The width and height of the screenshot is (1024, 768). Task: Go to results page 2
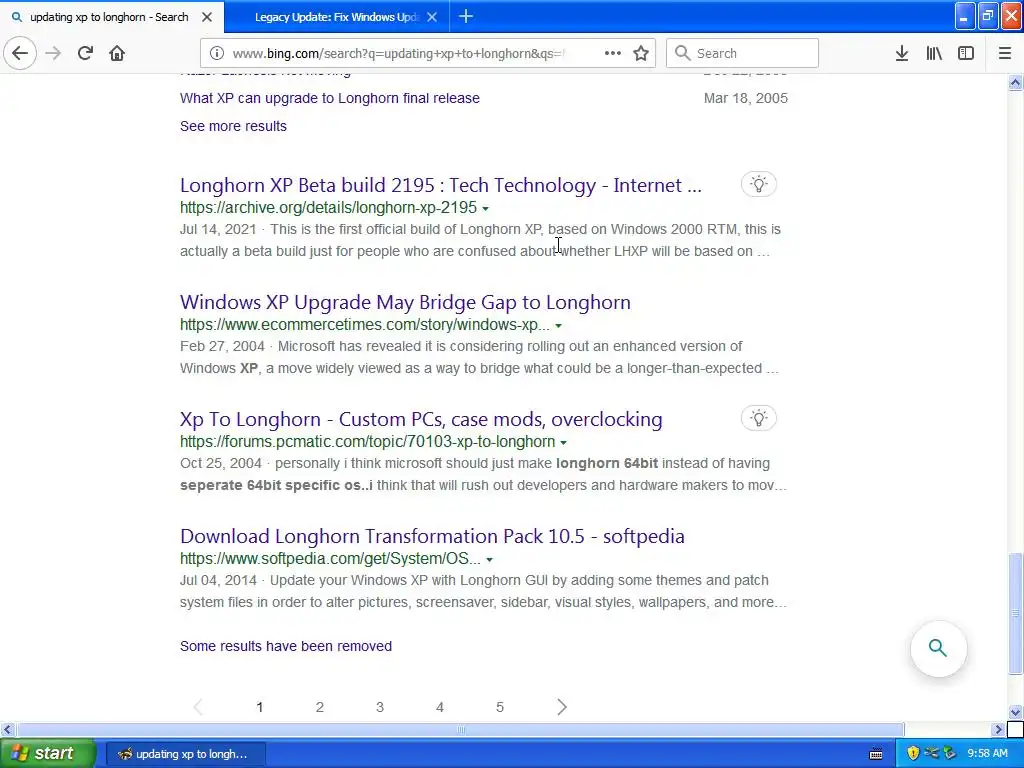click(319, 707)
